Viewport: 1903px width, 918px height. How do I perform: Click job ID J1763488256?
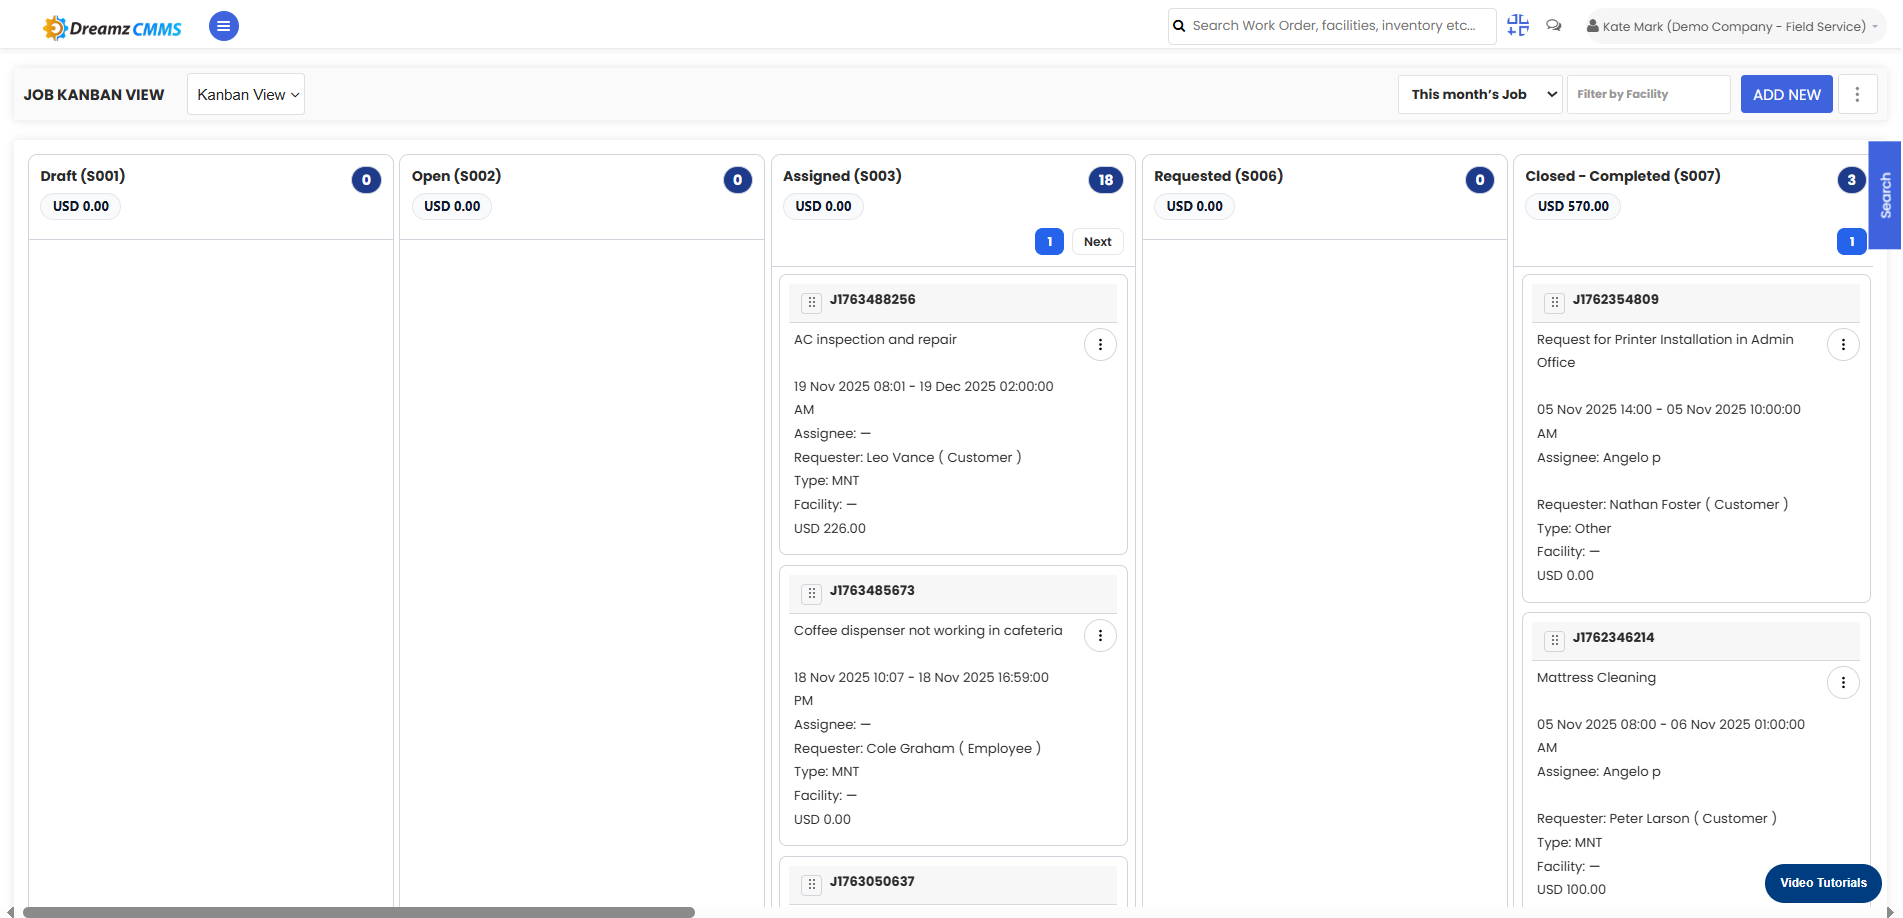pos(872,300)
